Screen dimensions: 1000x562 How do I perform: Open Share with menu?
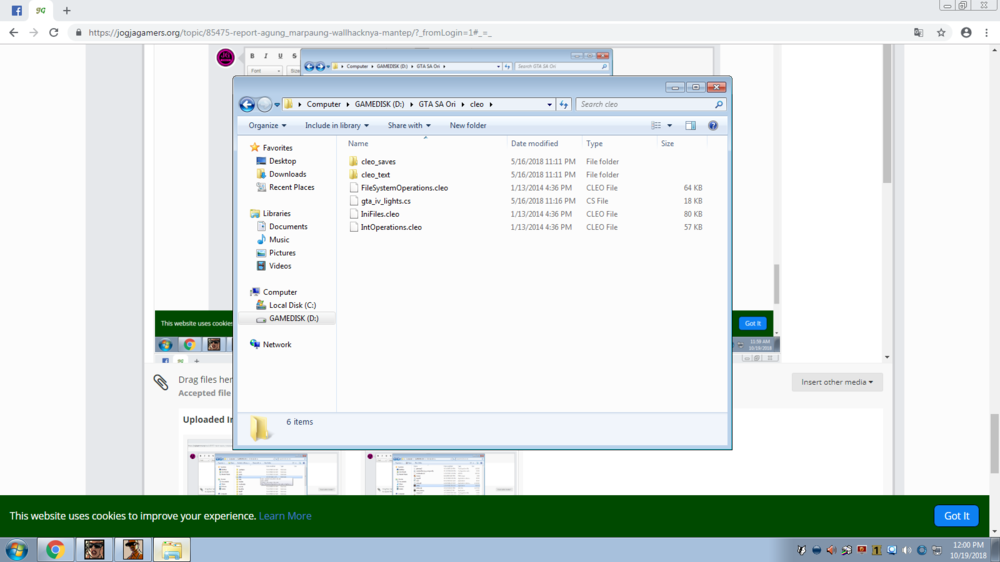tap(409, 126)
